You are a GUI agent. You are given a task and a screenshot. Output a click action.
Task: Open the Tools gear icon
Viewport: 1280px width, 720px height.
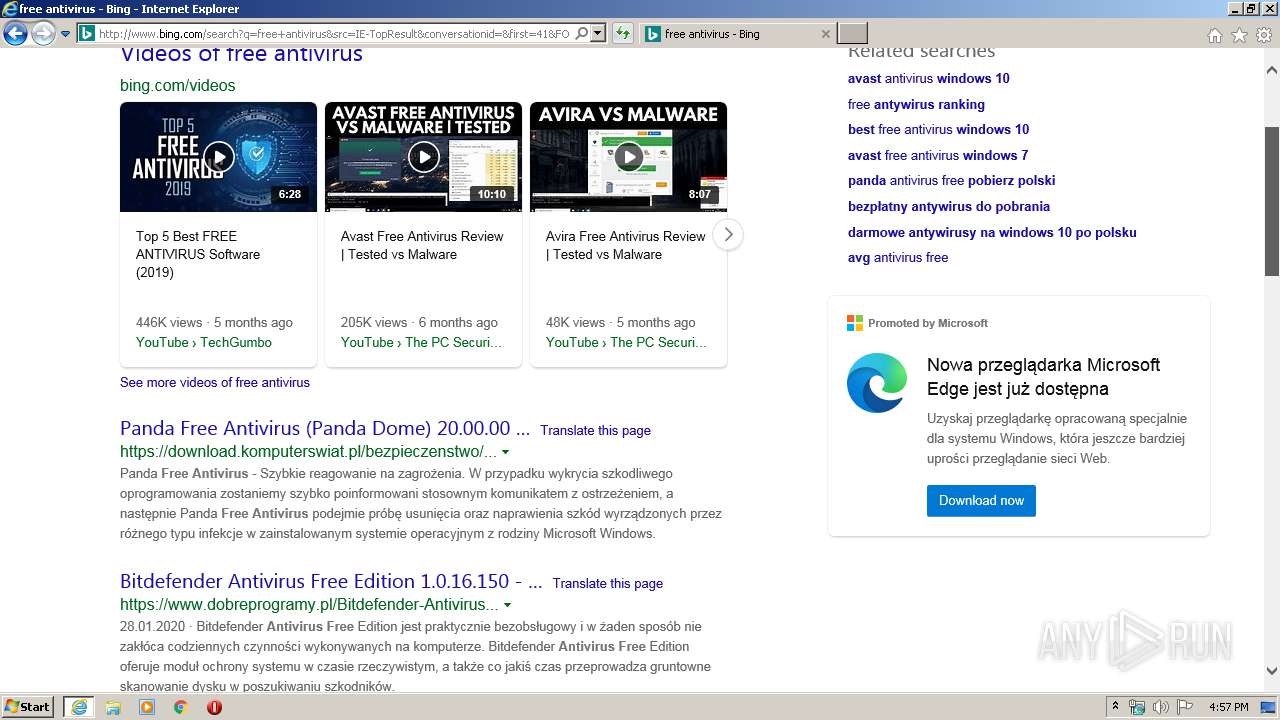[1264, 35]
